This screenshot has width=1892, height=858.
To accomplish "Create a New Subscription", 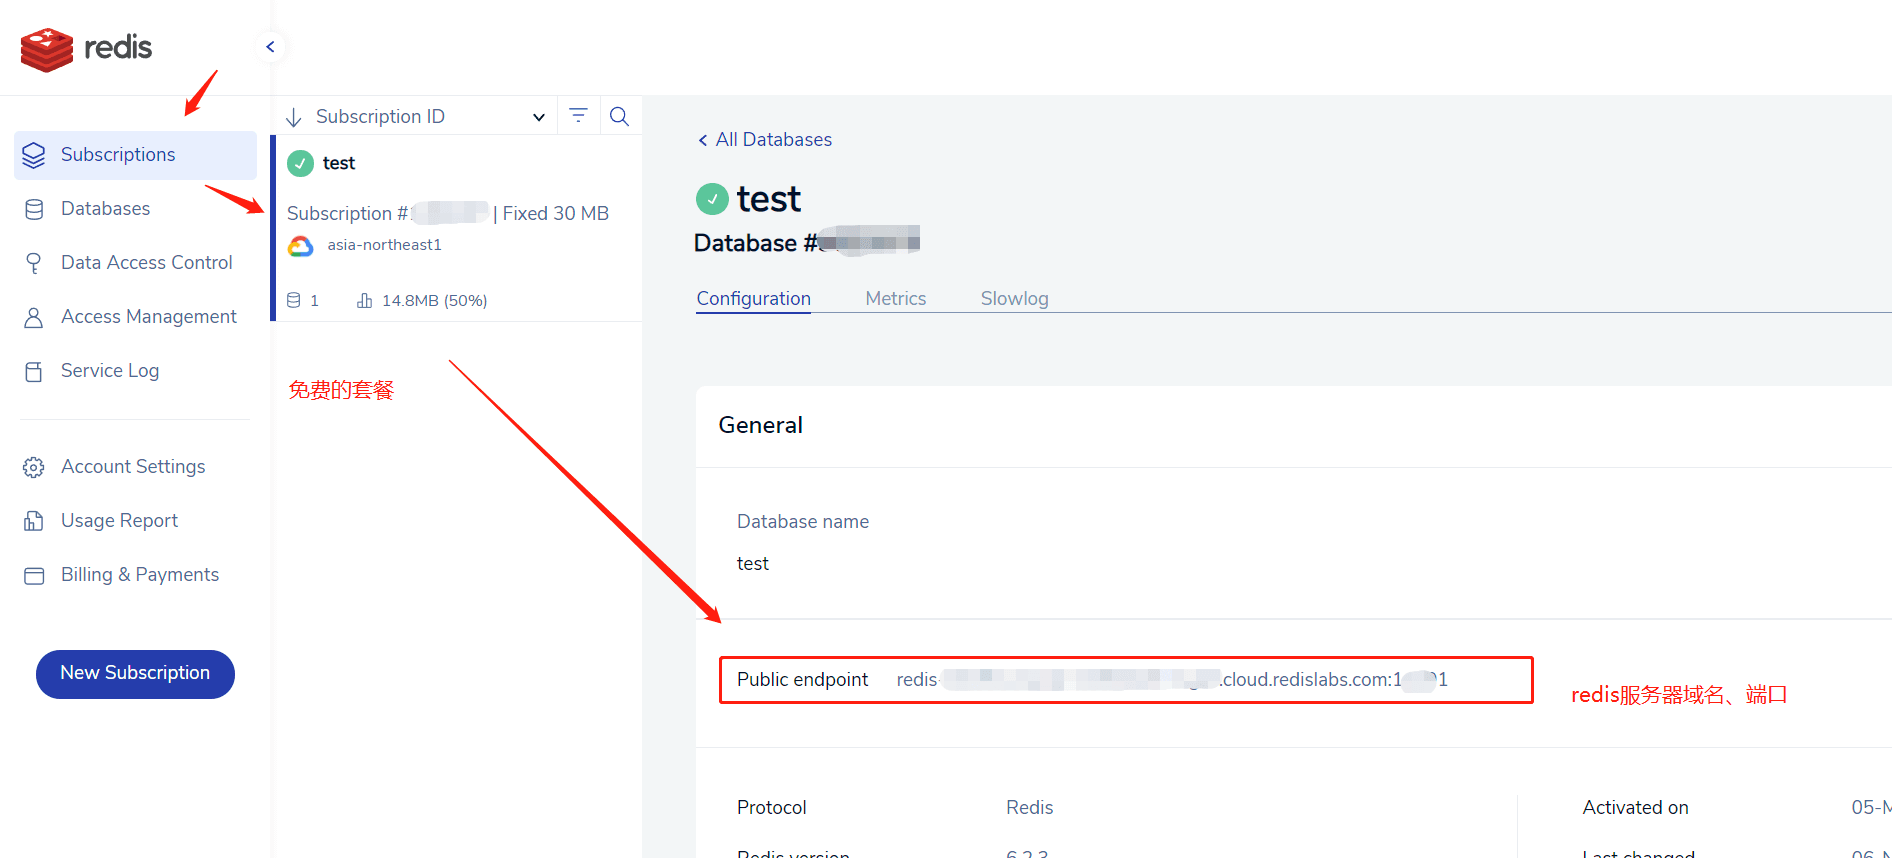I will tap(135, 674).
